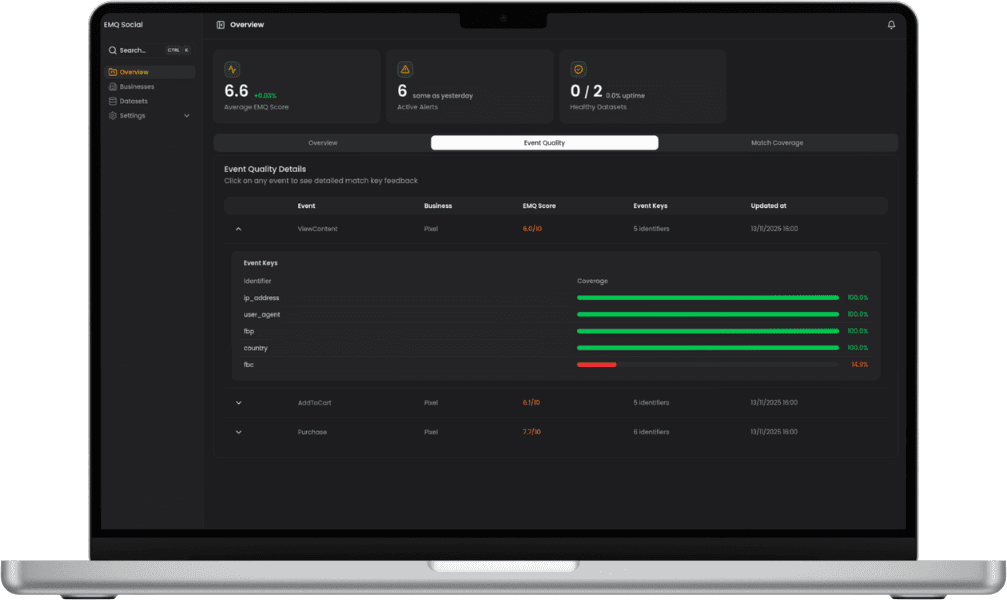Click the Datasets database icon in sidebar
The width and height of the screenshot is (1007, 600).
(112, 101)
